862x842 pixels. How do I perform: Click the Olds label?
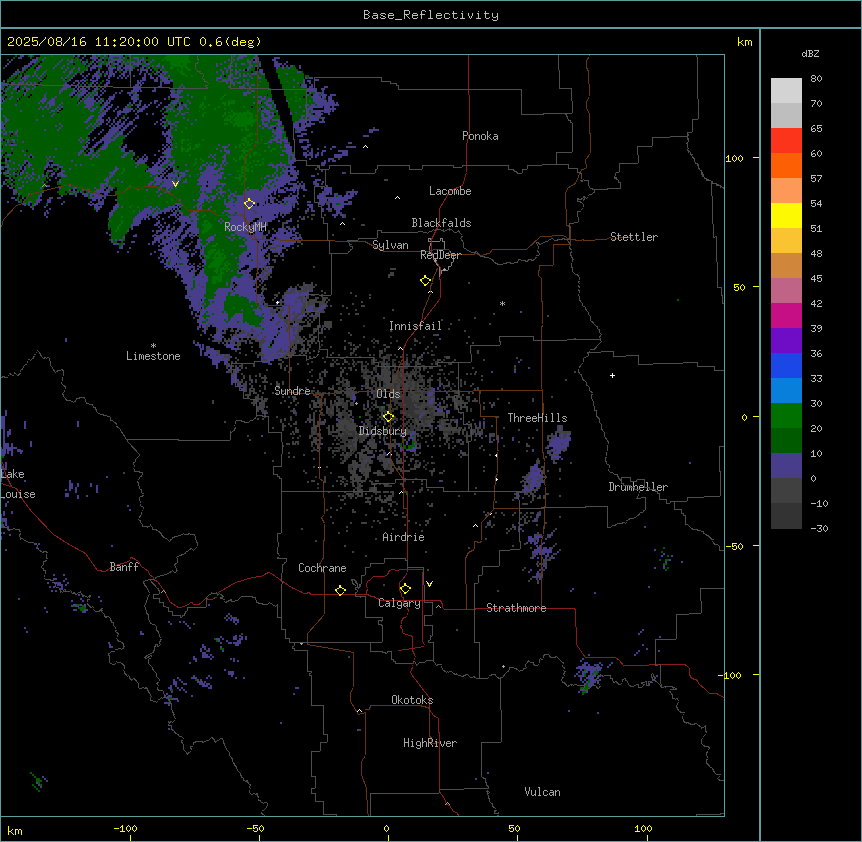[x=388, y=394]
